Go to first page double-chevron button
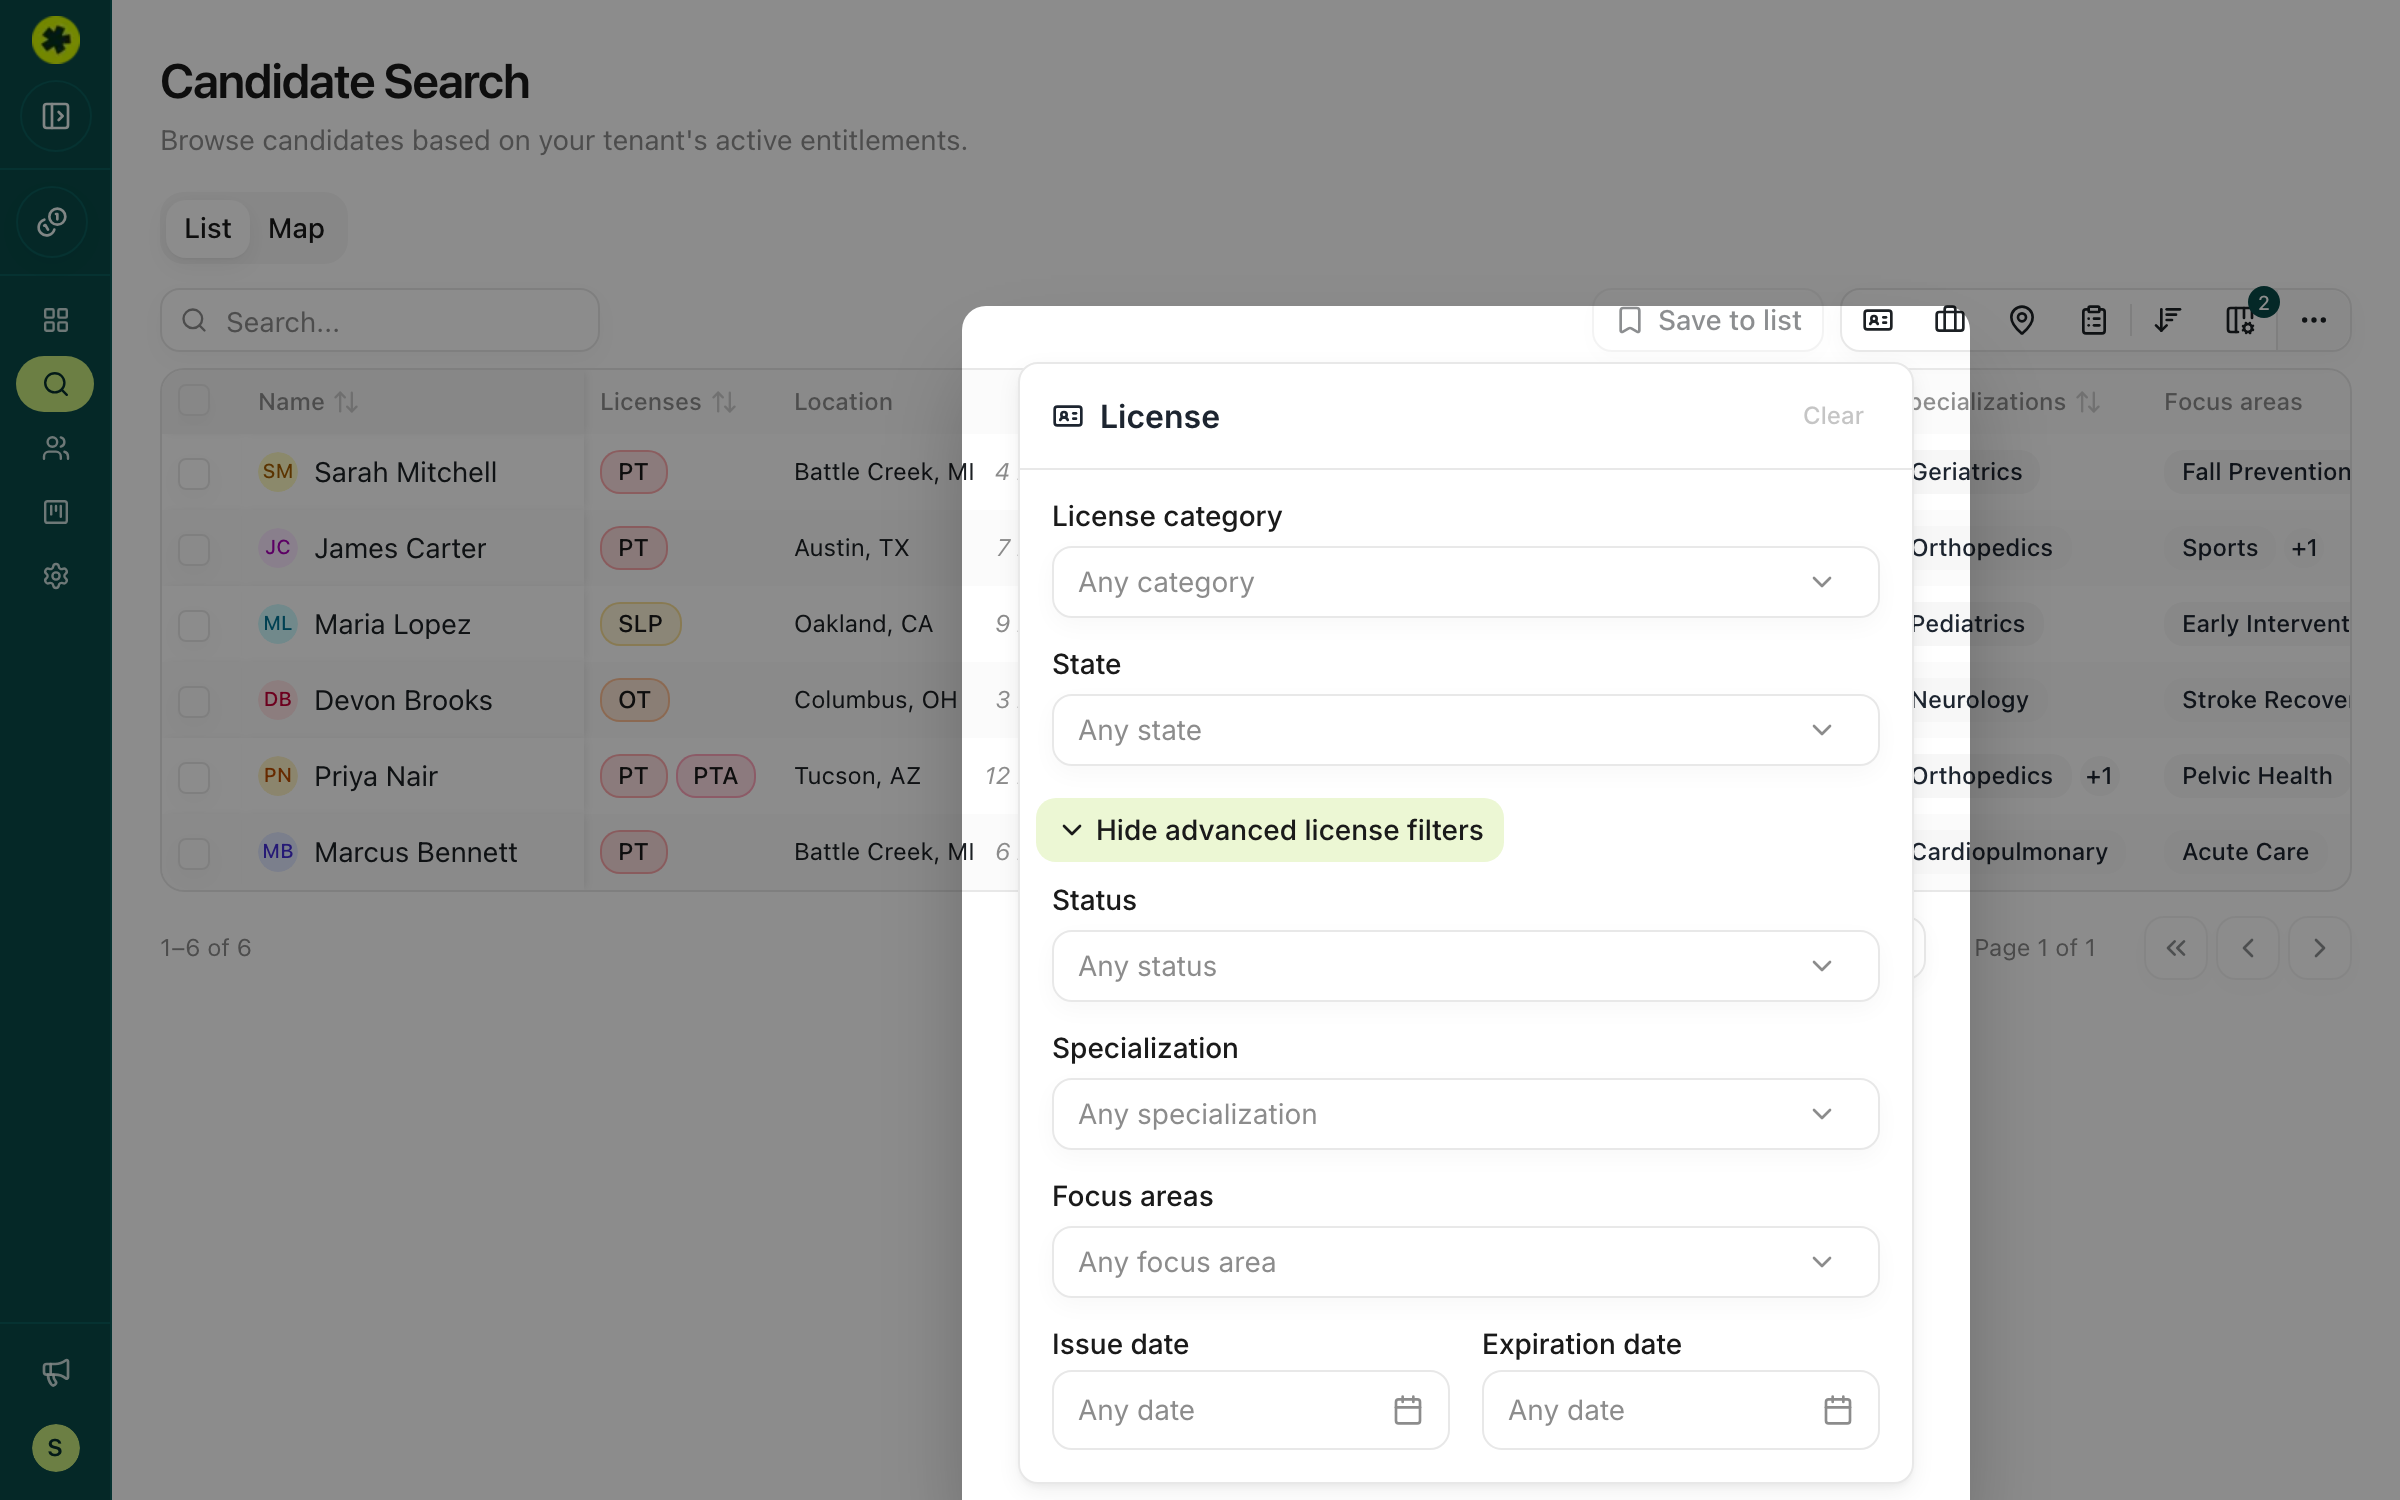 coord(2176,948)
